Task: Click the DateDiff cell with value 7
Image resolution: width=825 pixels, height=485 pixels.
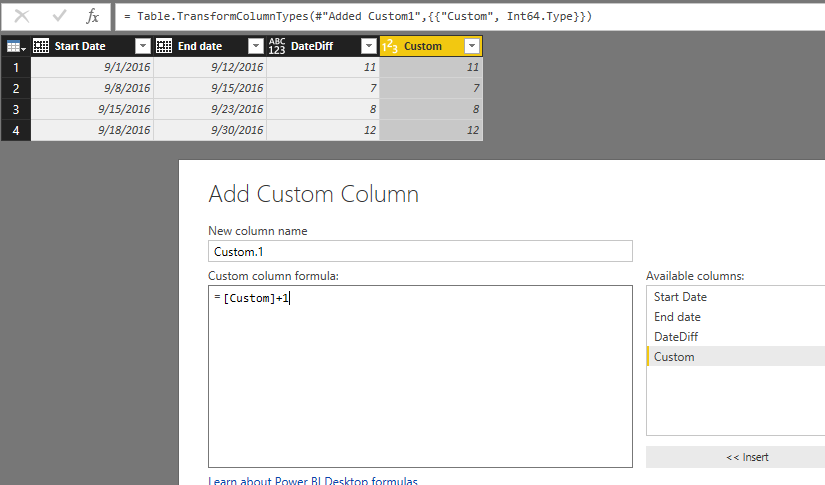Action: click(323, 88)
